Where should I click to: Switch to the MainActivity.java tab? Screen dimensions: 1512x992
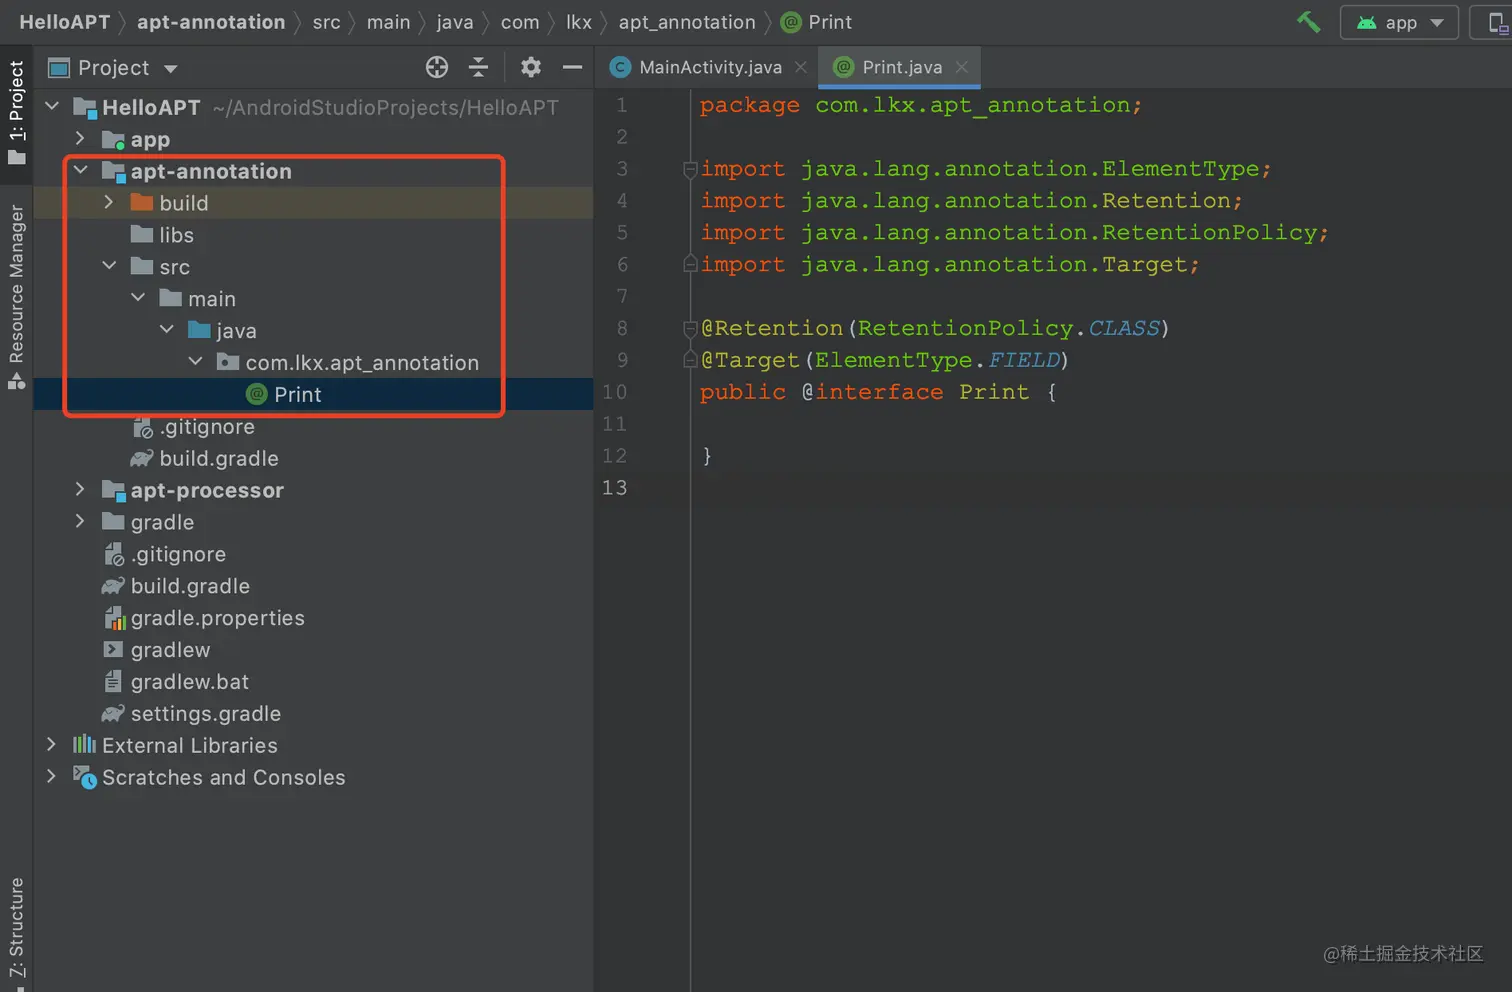[x=710, y=67]
